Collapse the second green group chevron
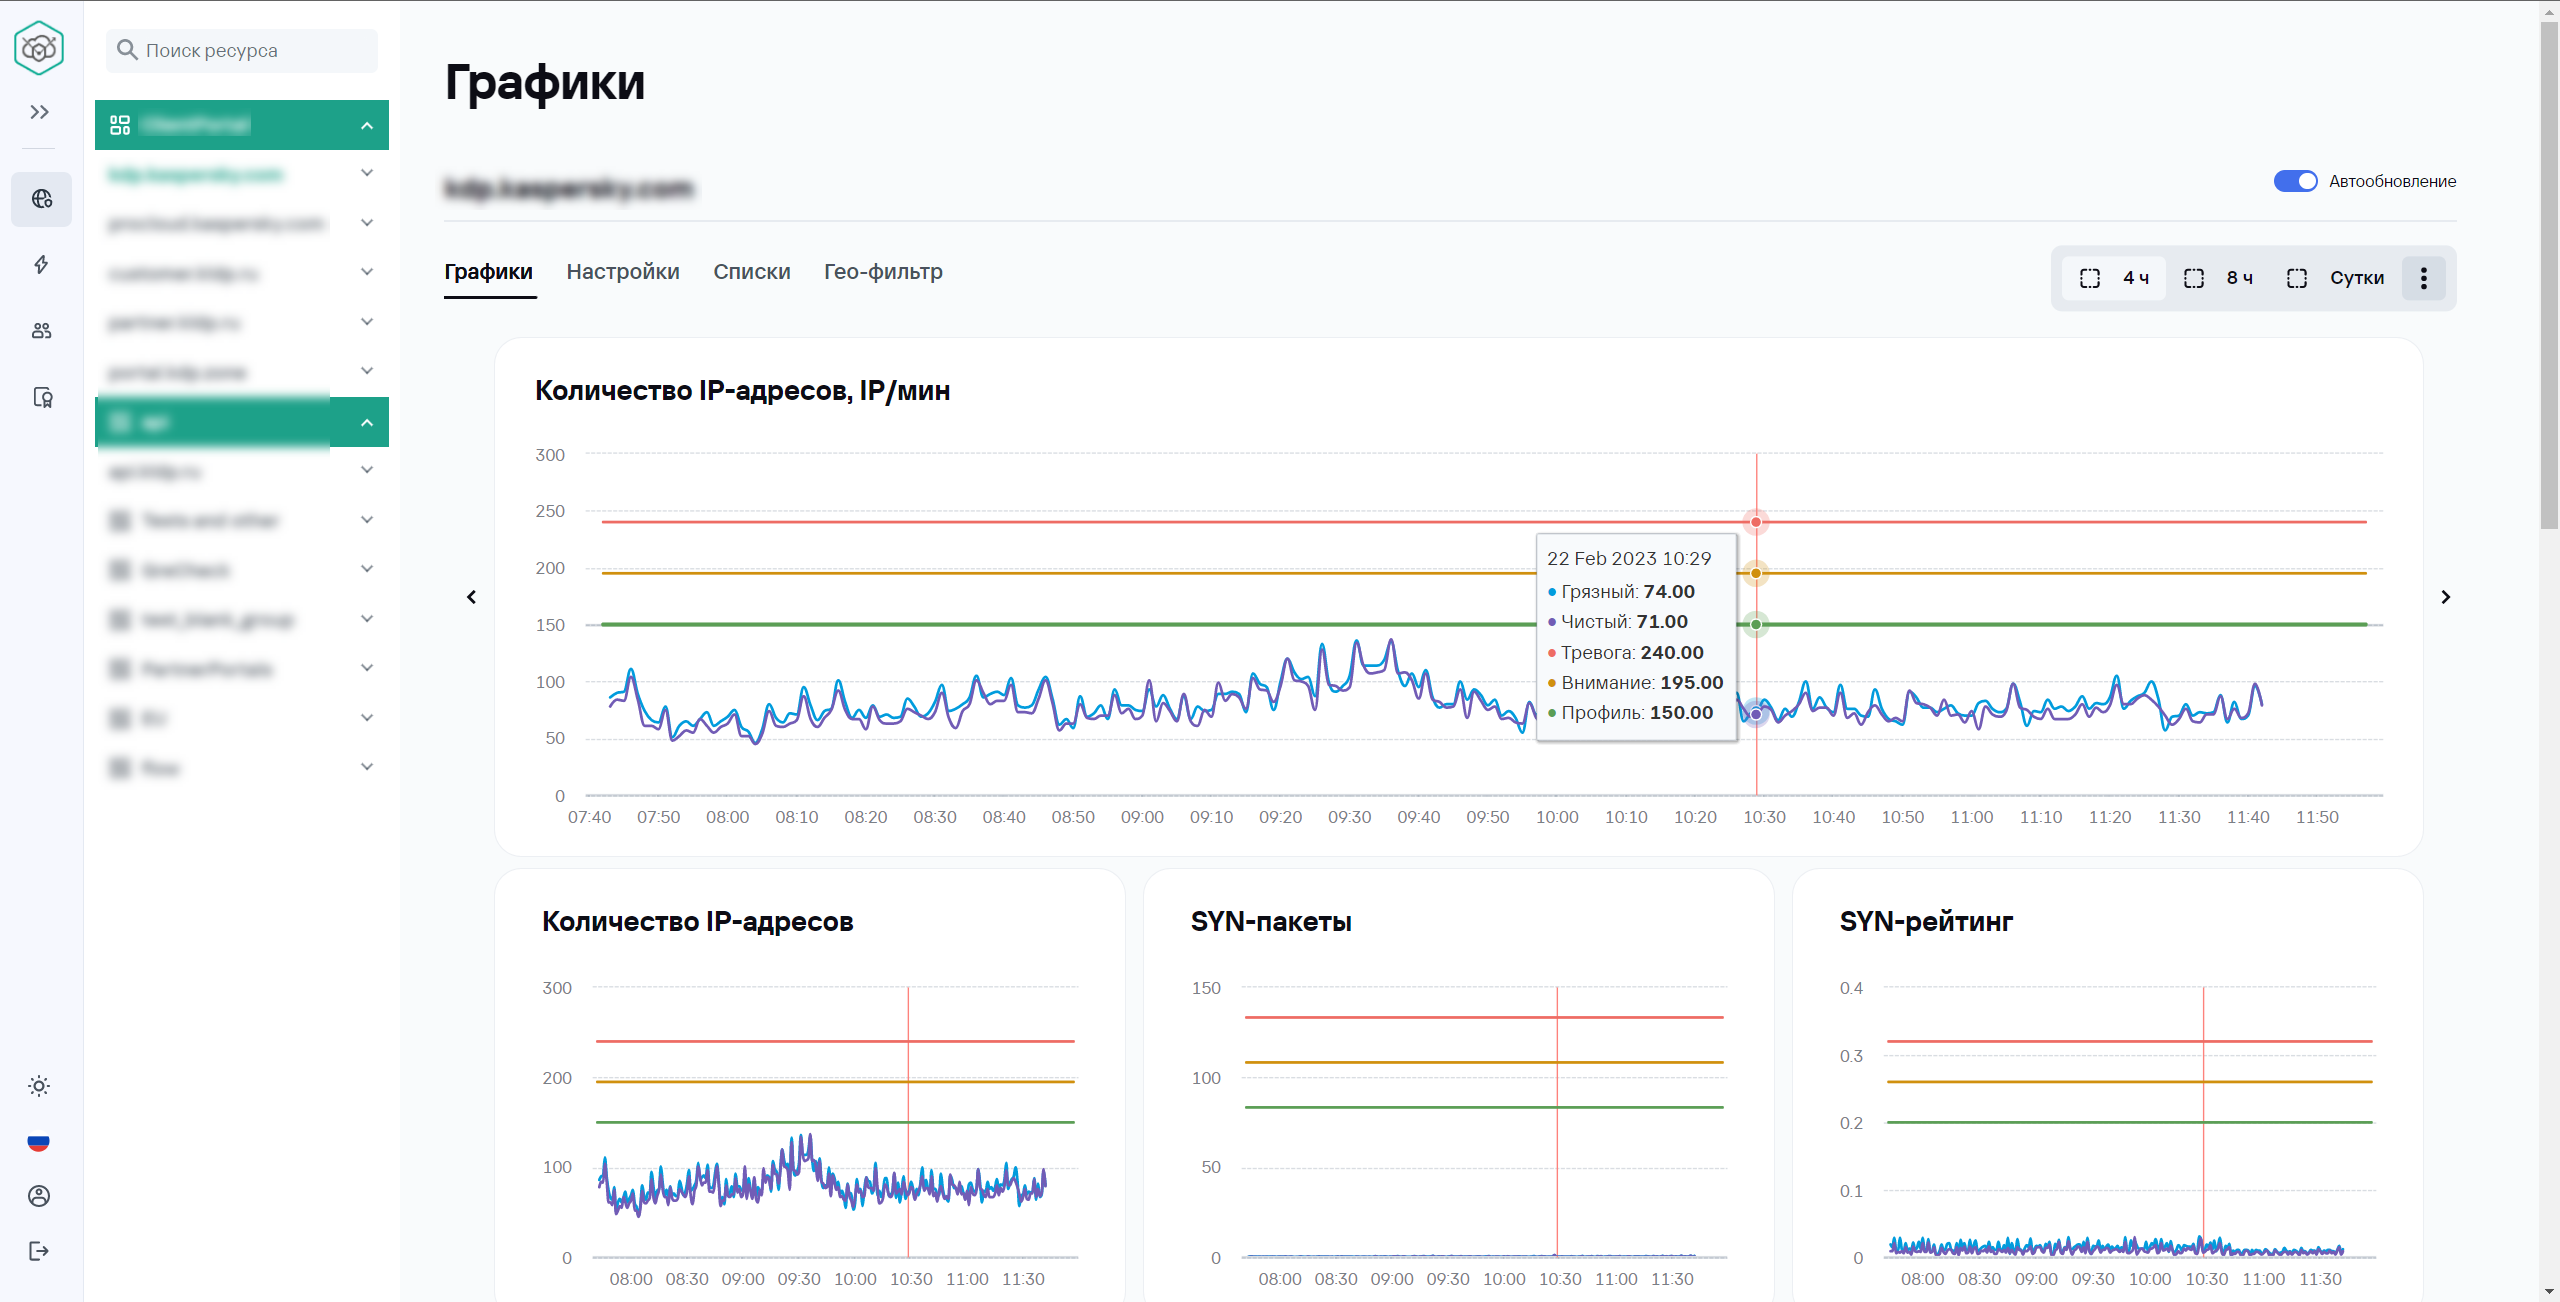The image size is (2560, 1302). pyautogui.click(x=367, y=423)
